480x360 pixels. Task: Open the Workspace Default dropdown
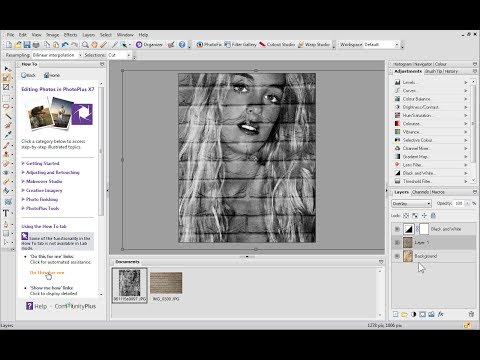381,45
